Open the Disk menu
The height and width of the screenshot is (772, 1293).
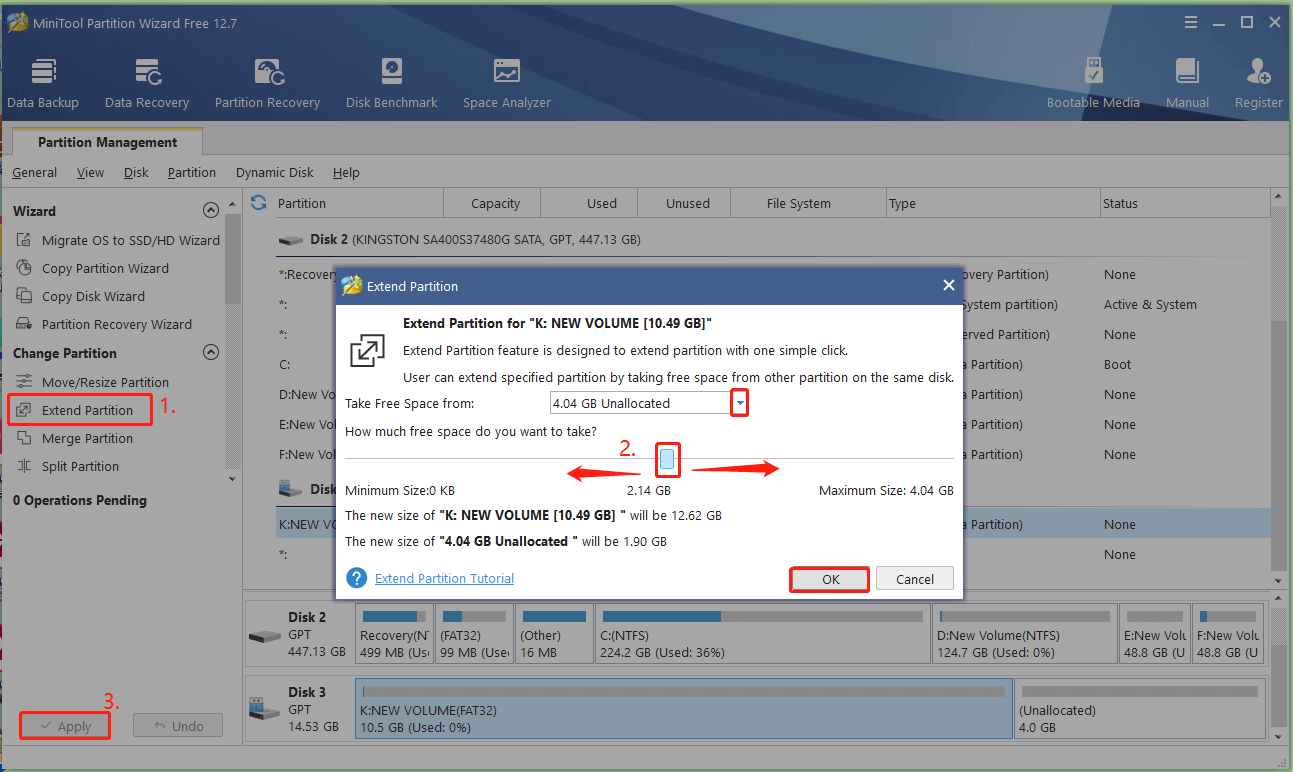coord(136,172)
